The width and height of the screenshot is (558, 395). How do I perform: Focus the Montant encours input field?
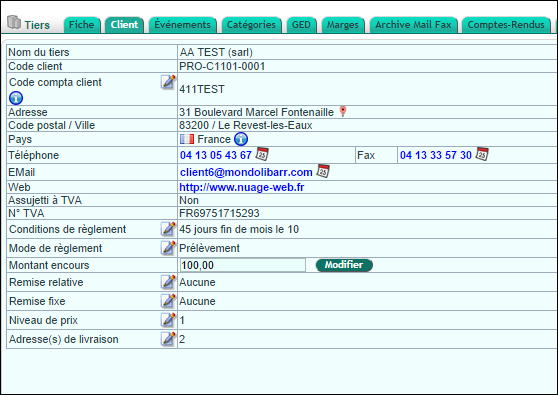pyautogui.click(x=243, y=265)
